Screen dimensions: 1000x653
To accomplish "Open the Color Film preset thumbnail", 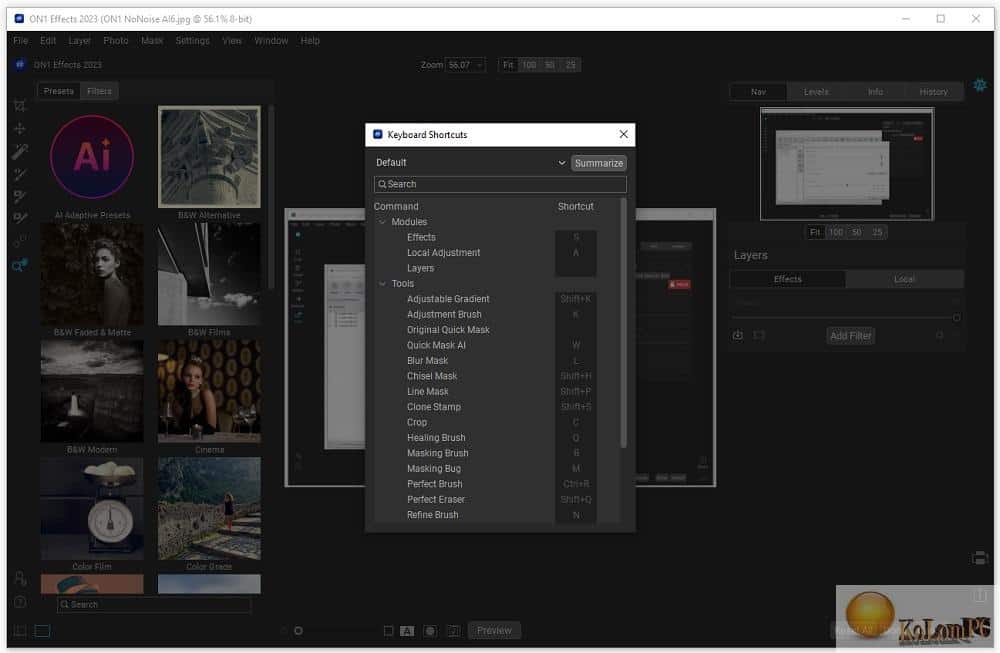I will point(92,508).
